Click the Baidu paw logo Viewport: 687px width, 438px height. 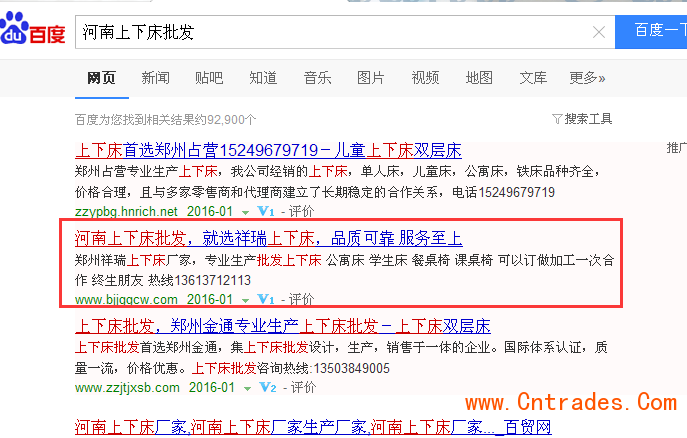[33, 28]
